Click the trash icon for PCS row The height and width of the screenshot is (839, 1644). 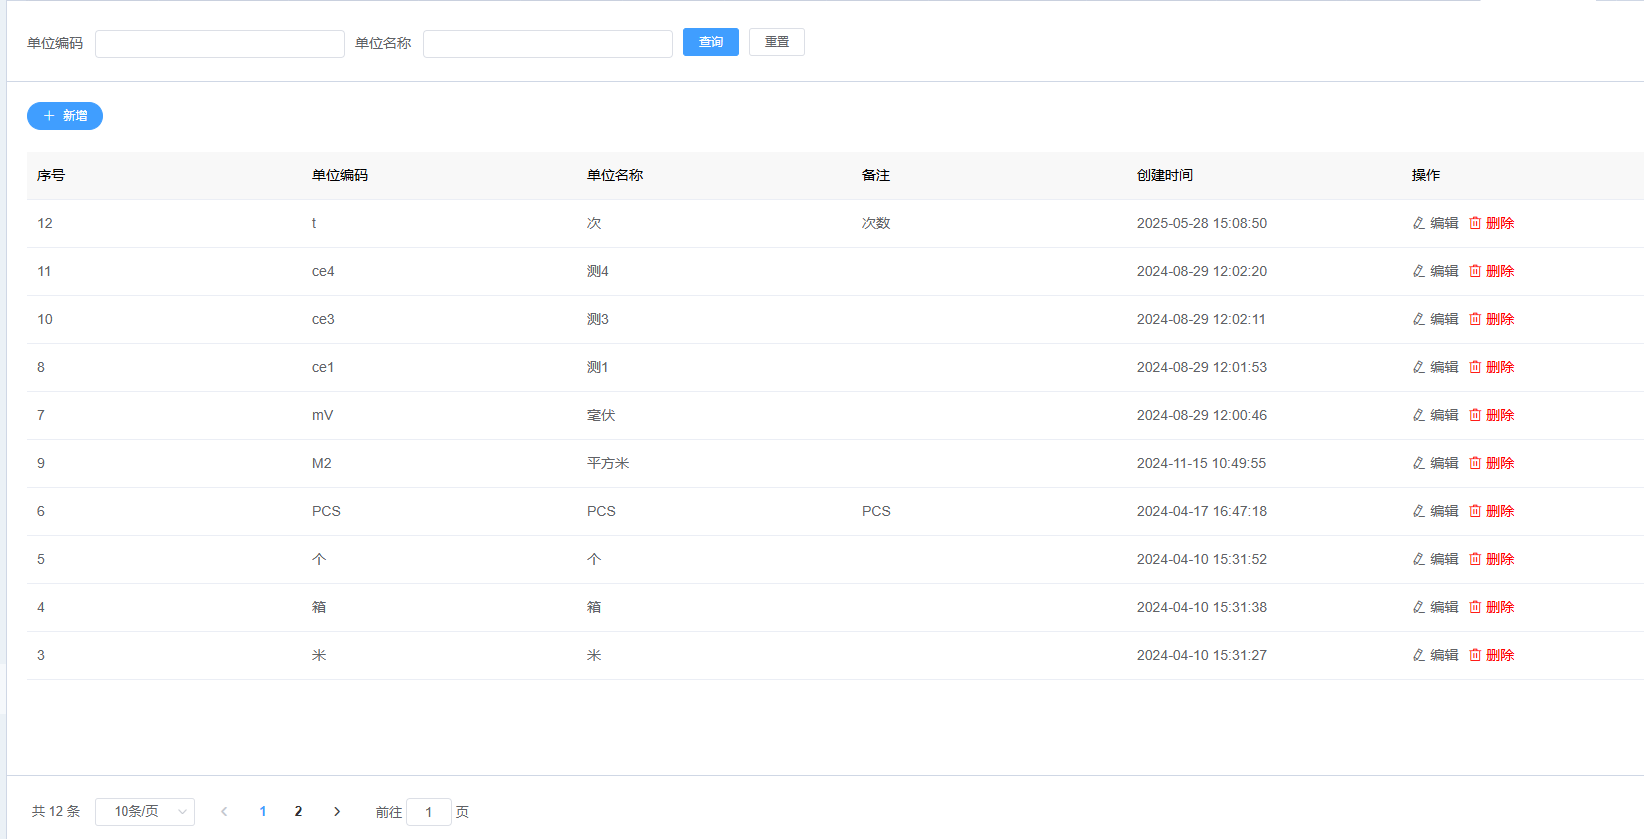coord(1475,511)
